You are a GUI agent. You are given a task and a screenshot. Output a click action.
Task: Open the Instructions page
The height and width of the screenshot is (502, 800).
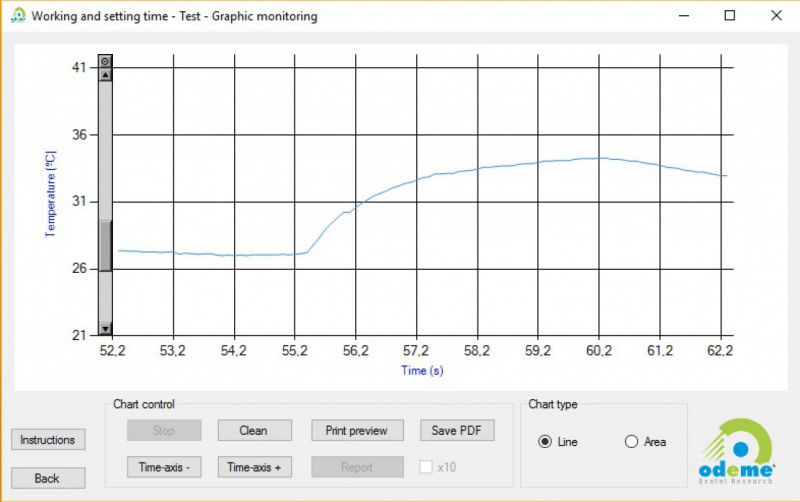click(x=47, y=440)
